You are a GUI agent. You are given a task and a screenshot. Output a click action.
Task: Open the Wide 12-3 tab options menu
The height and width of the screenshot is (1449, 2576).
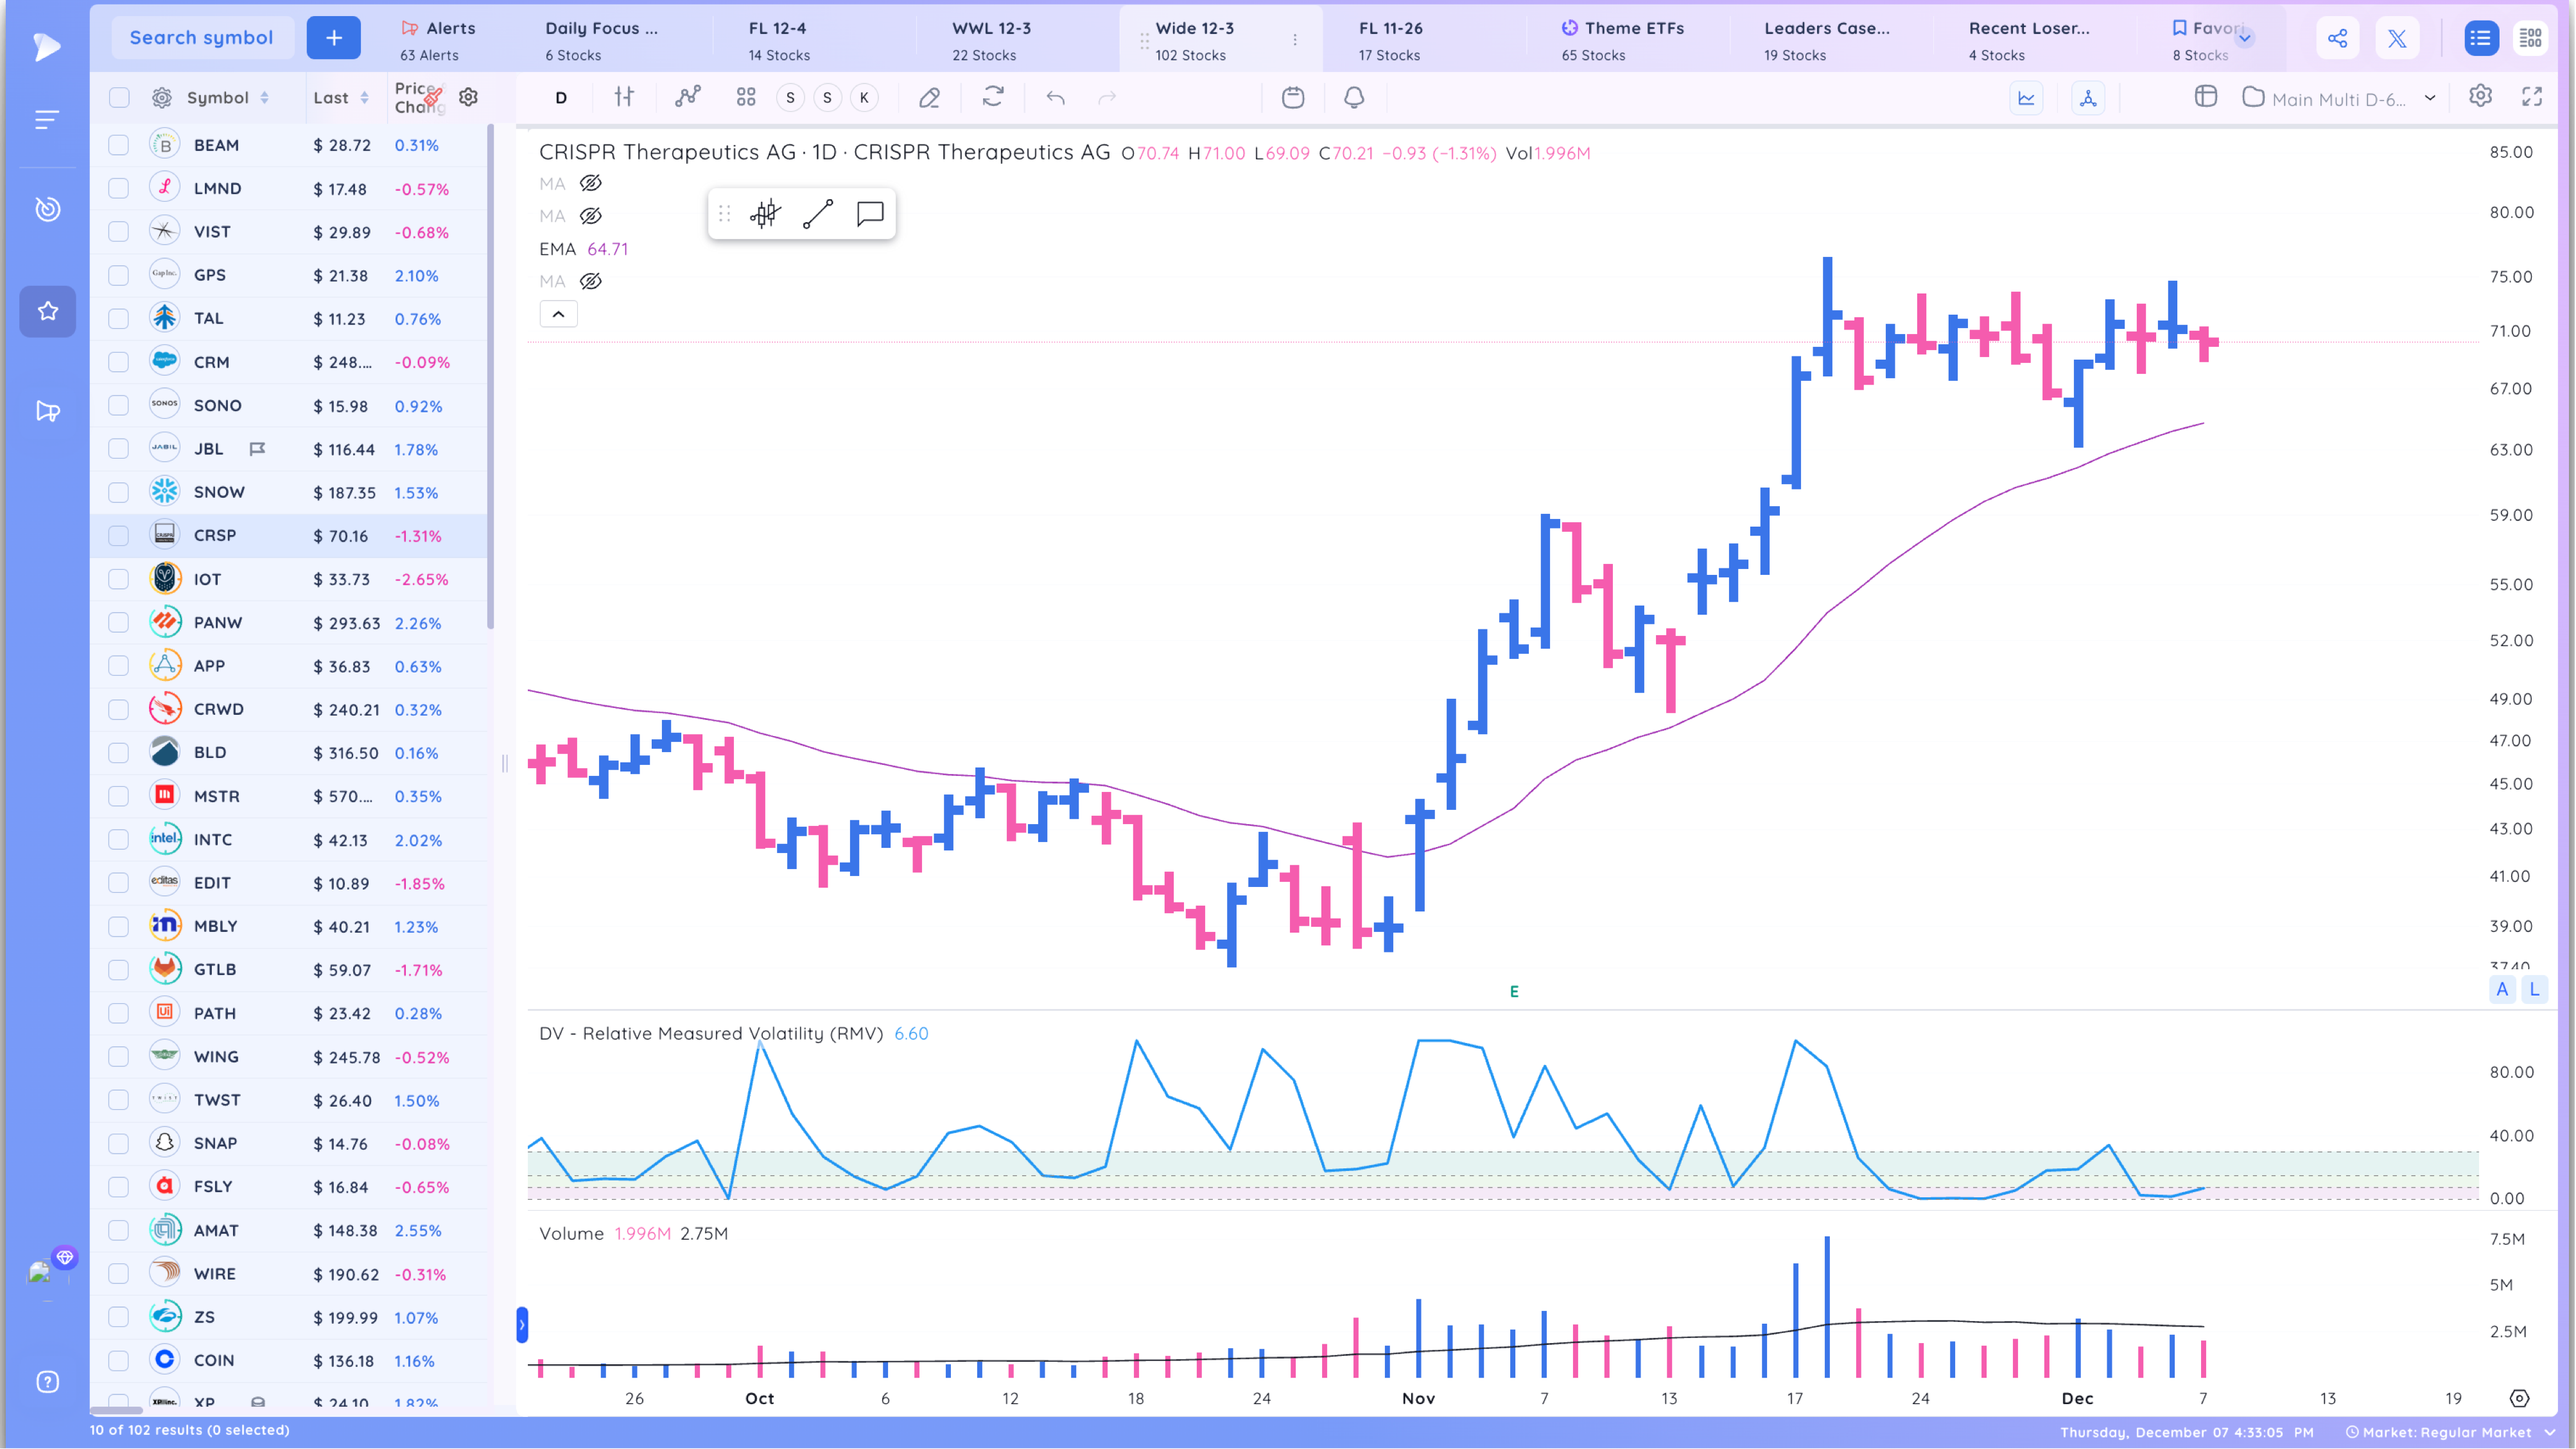[x=1295, y=40]
